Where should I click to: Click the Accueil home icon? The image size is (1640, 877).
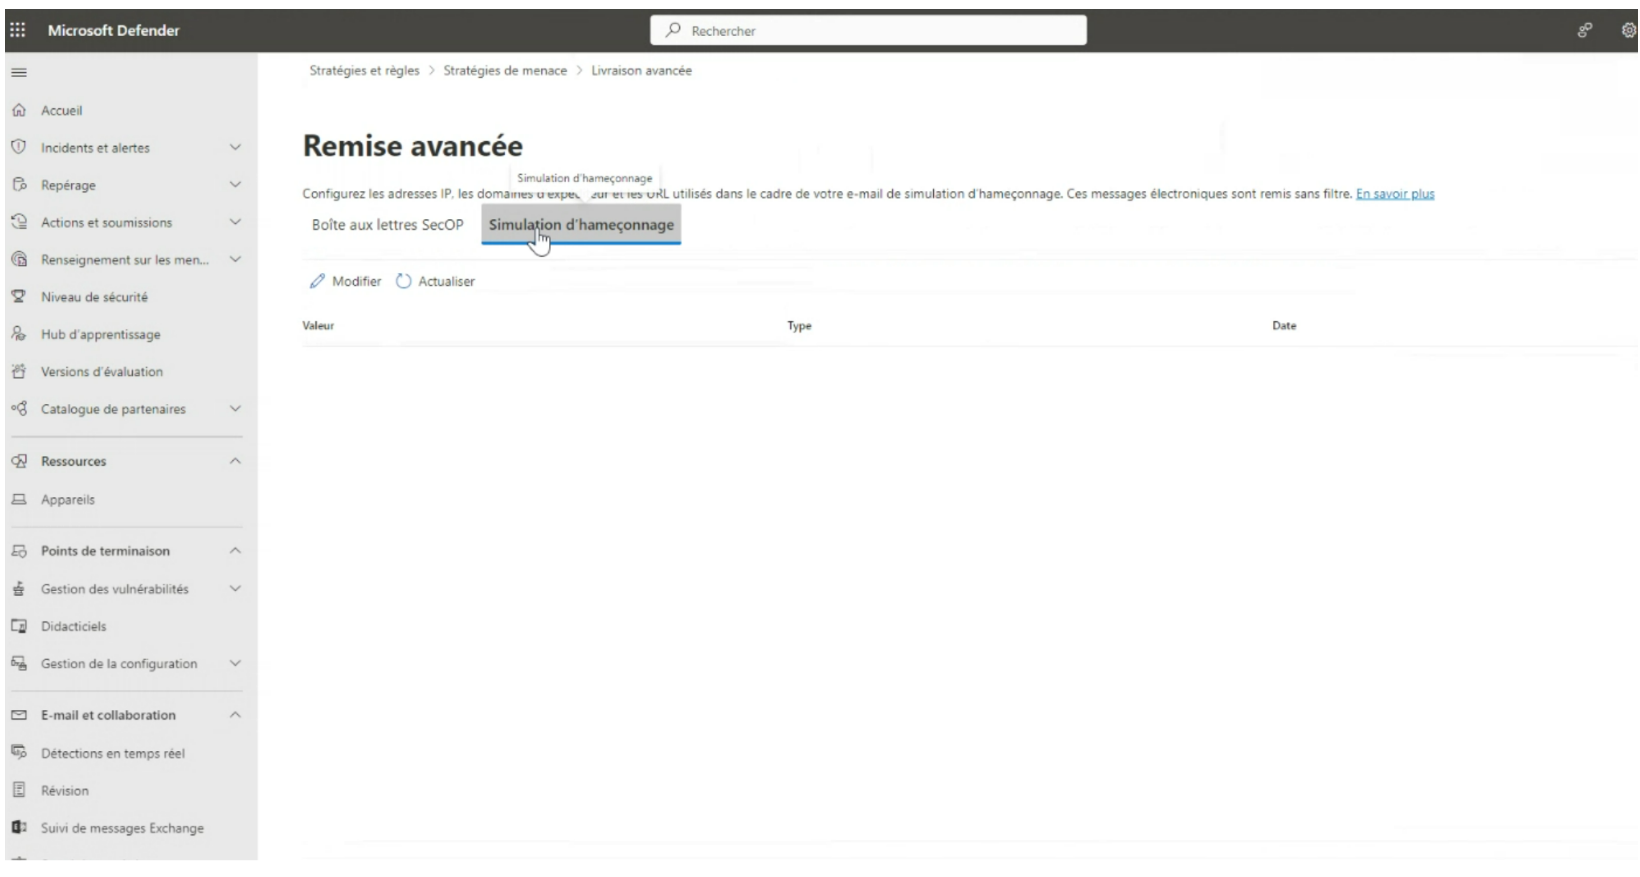pyautogui.click(x=18, y=110)
